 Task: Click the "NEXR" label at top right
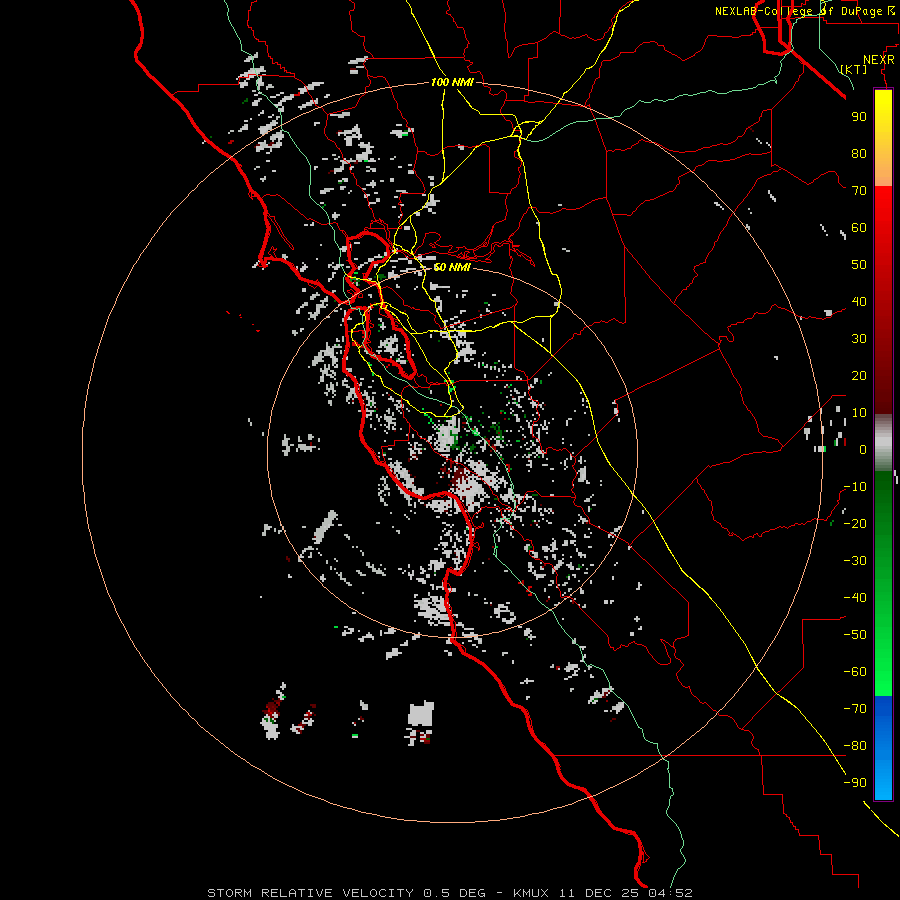[878, 59]
